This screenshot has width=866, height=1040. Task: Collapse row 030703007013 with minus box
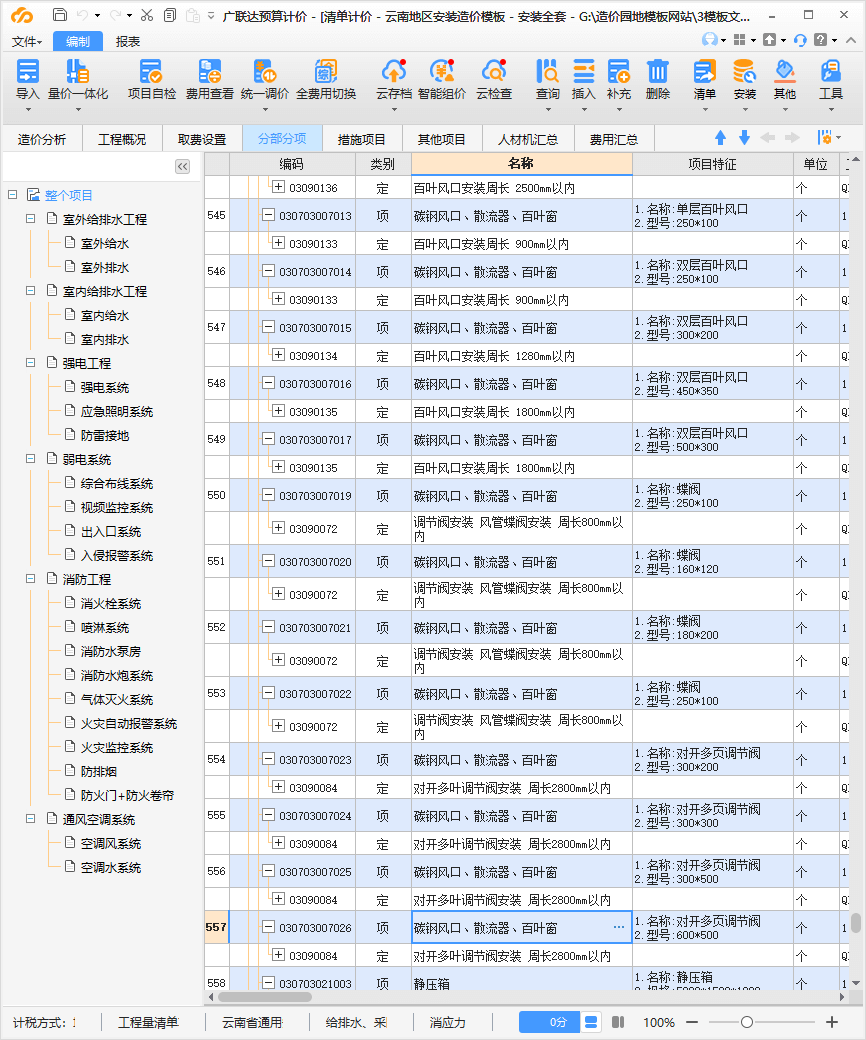pyautogui.click(x=268, y=215)
